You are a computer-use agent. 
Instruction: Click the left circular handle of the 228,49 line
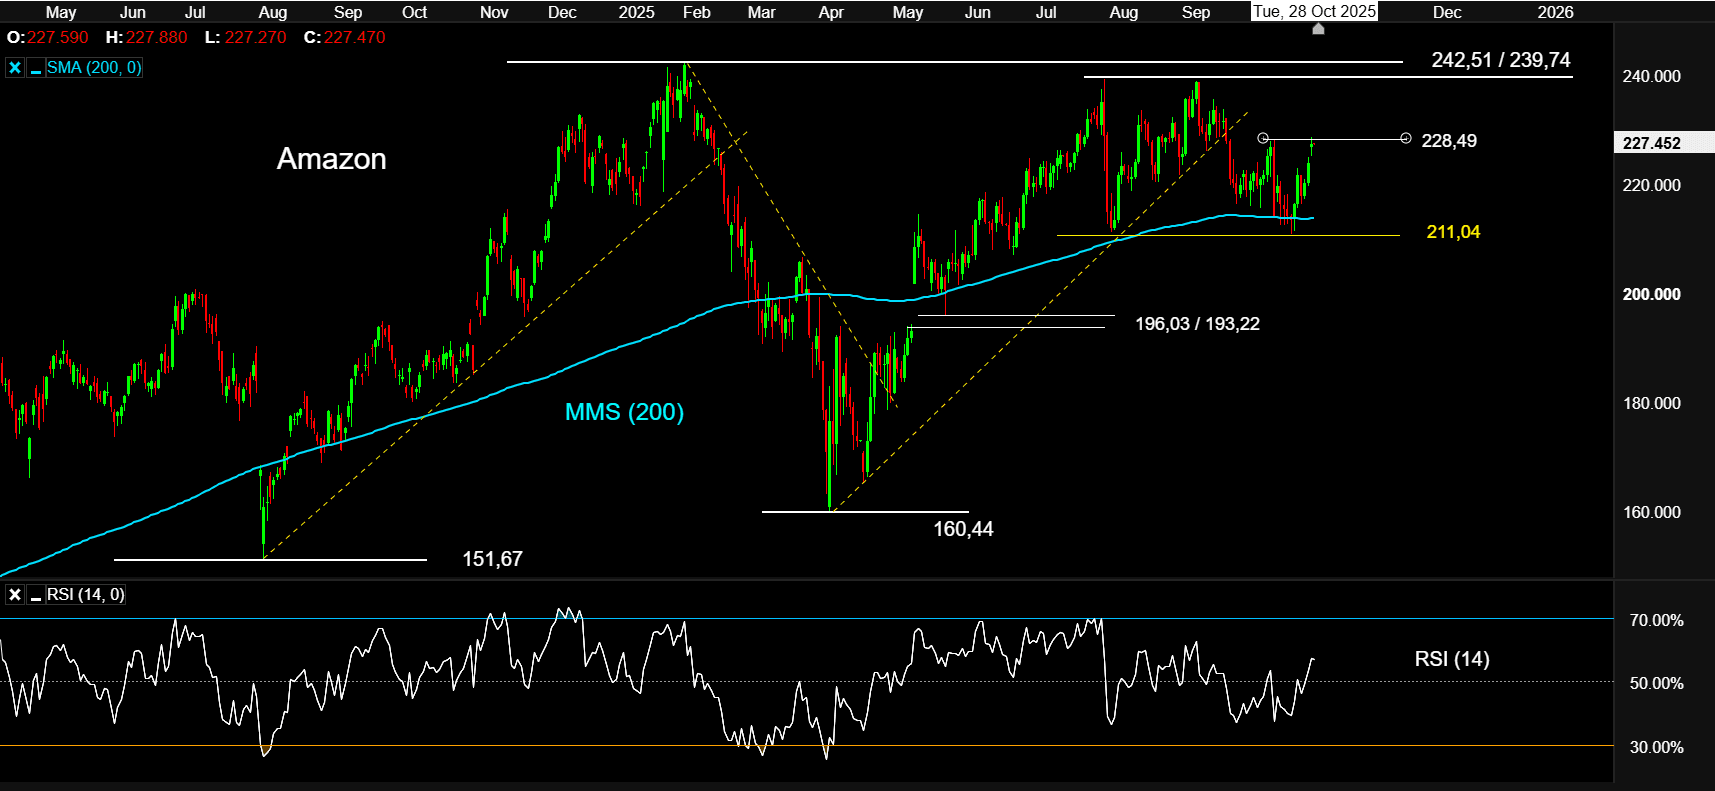1263,138
